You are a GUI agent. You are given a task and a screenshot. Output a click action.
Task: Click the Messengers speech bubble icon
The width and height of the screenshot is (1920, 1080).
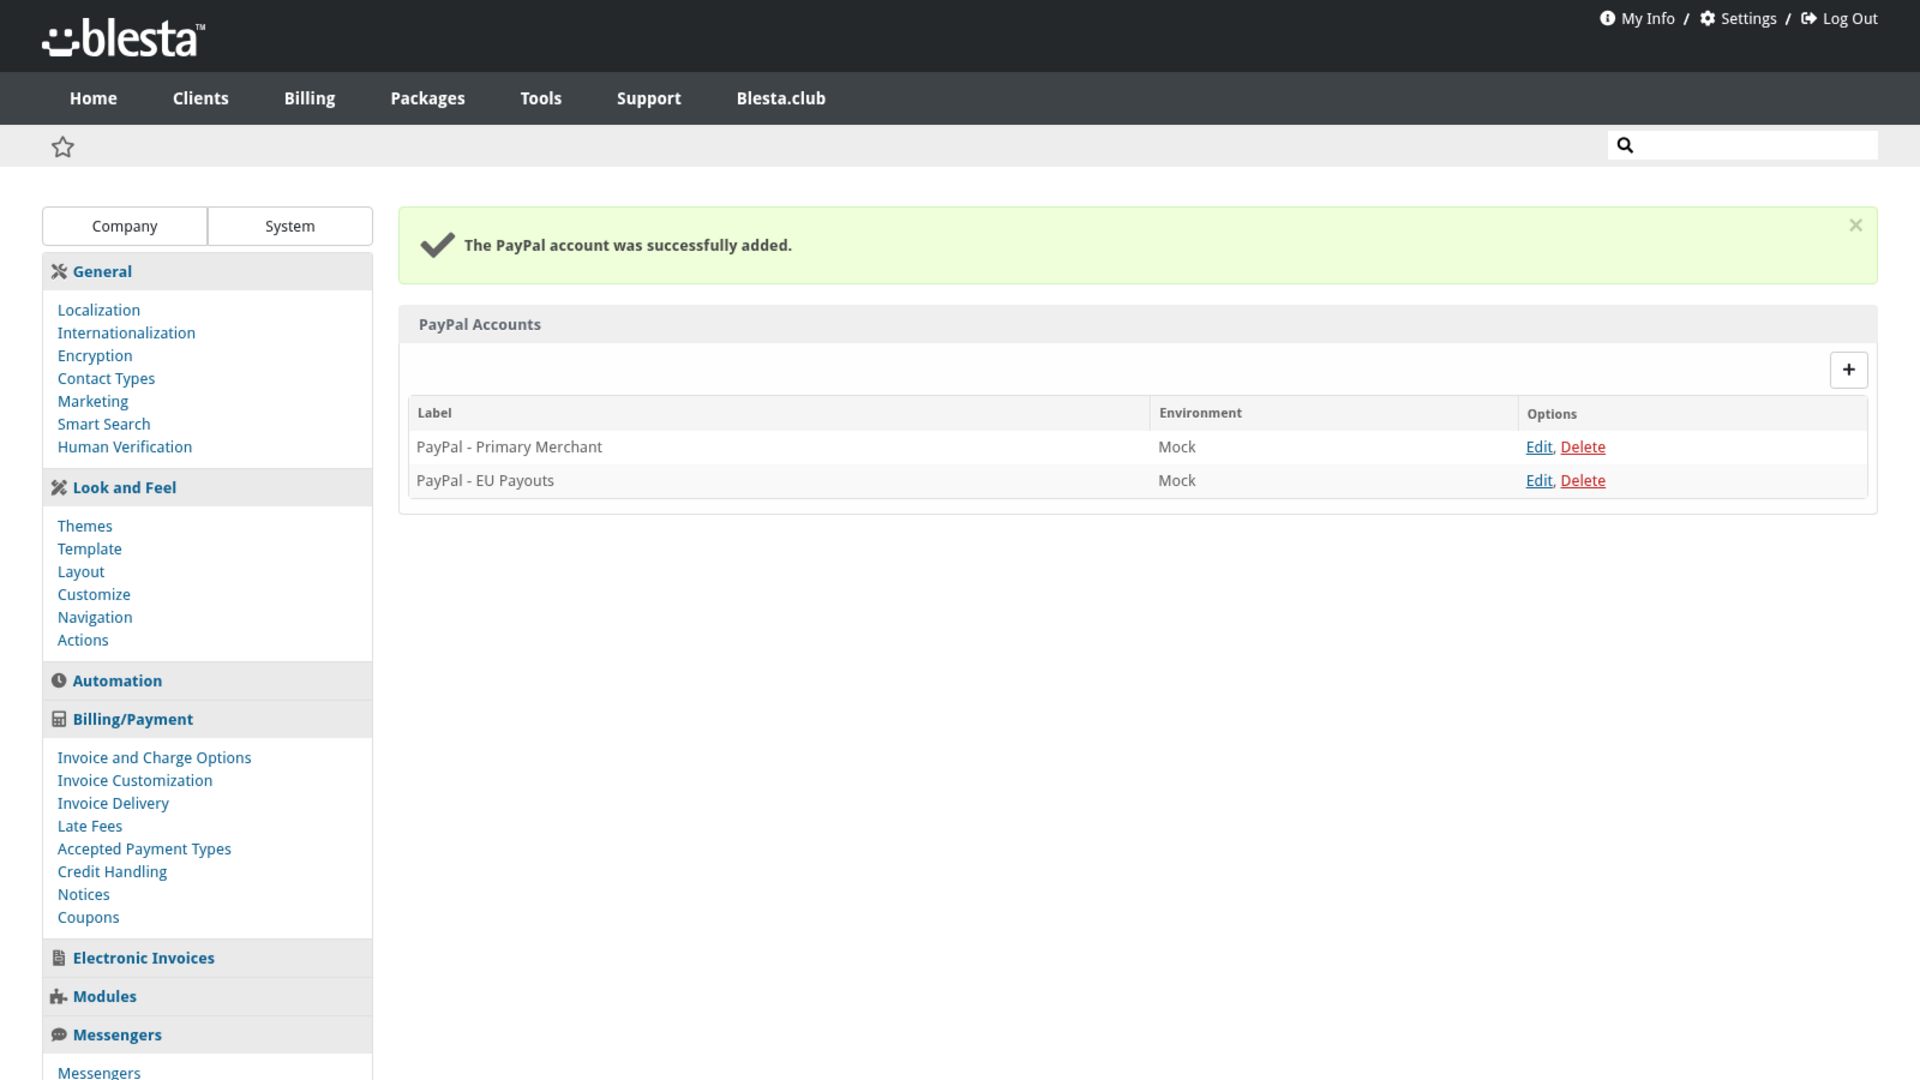pos(59,1035)
